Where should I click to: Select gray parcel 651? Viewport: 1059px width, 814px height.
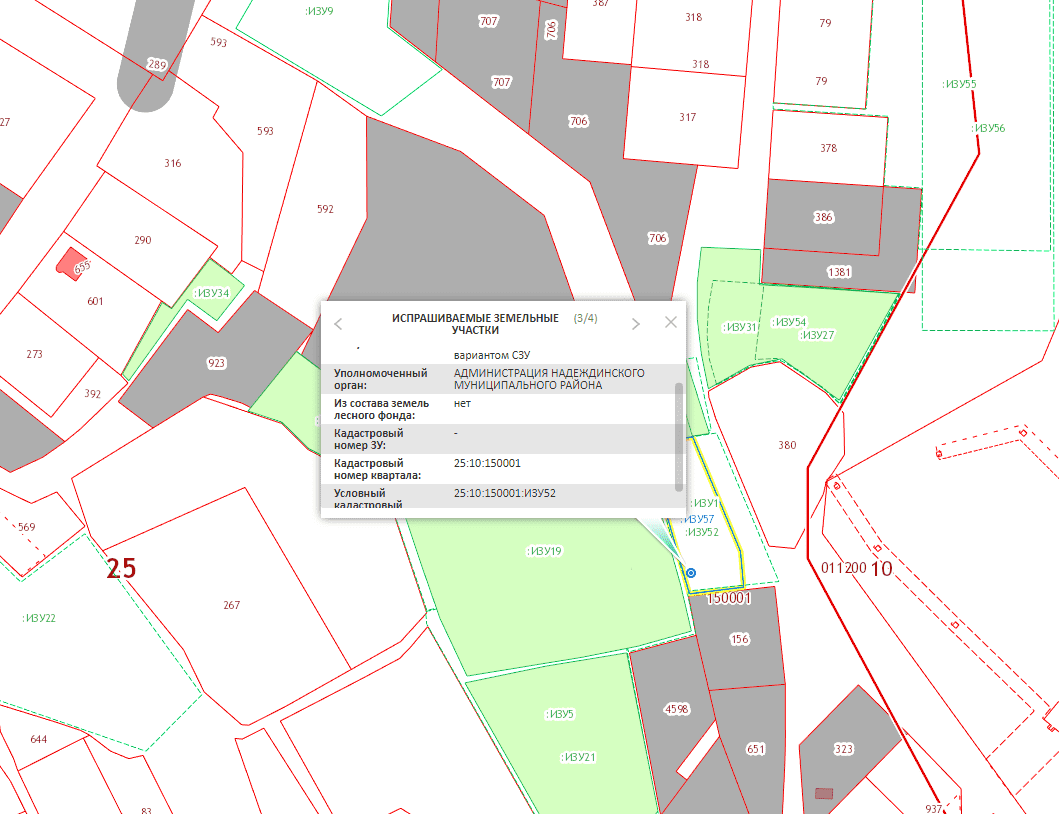755,749
